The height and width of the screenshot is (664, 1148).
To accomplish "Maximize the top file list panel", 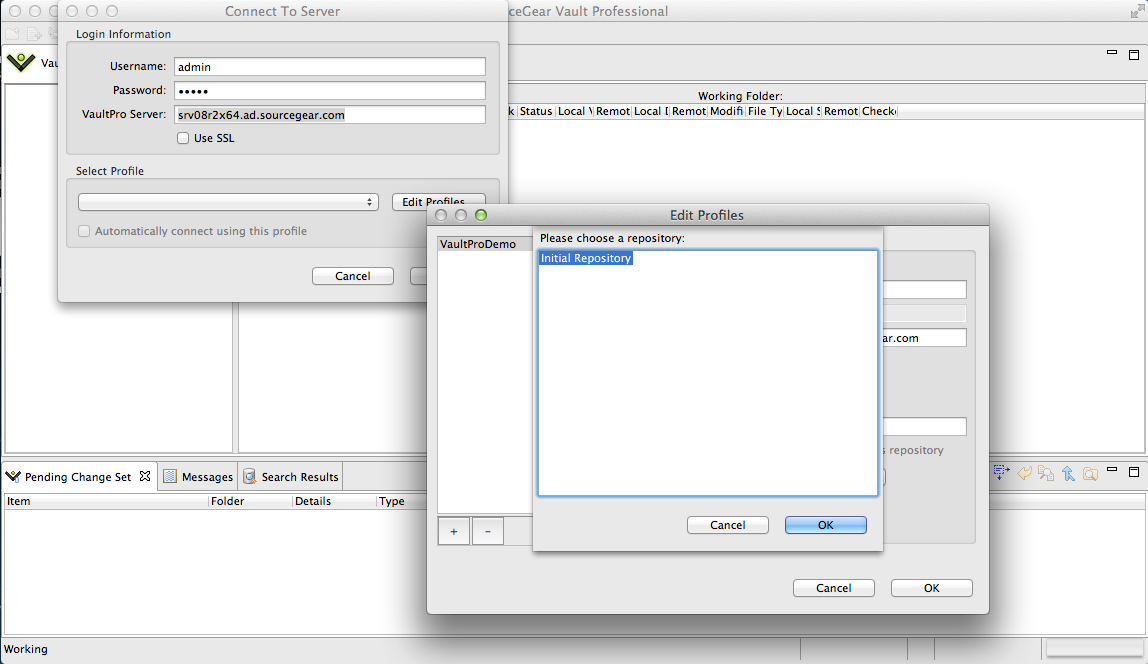I will click(x=1134, y=55).
